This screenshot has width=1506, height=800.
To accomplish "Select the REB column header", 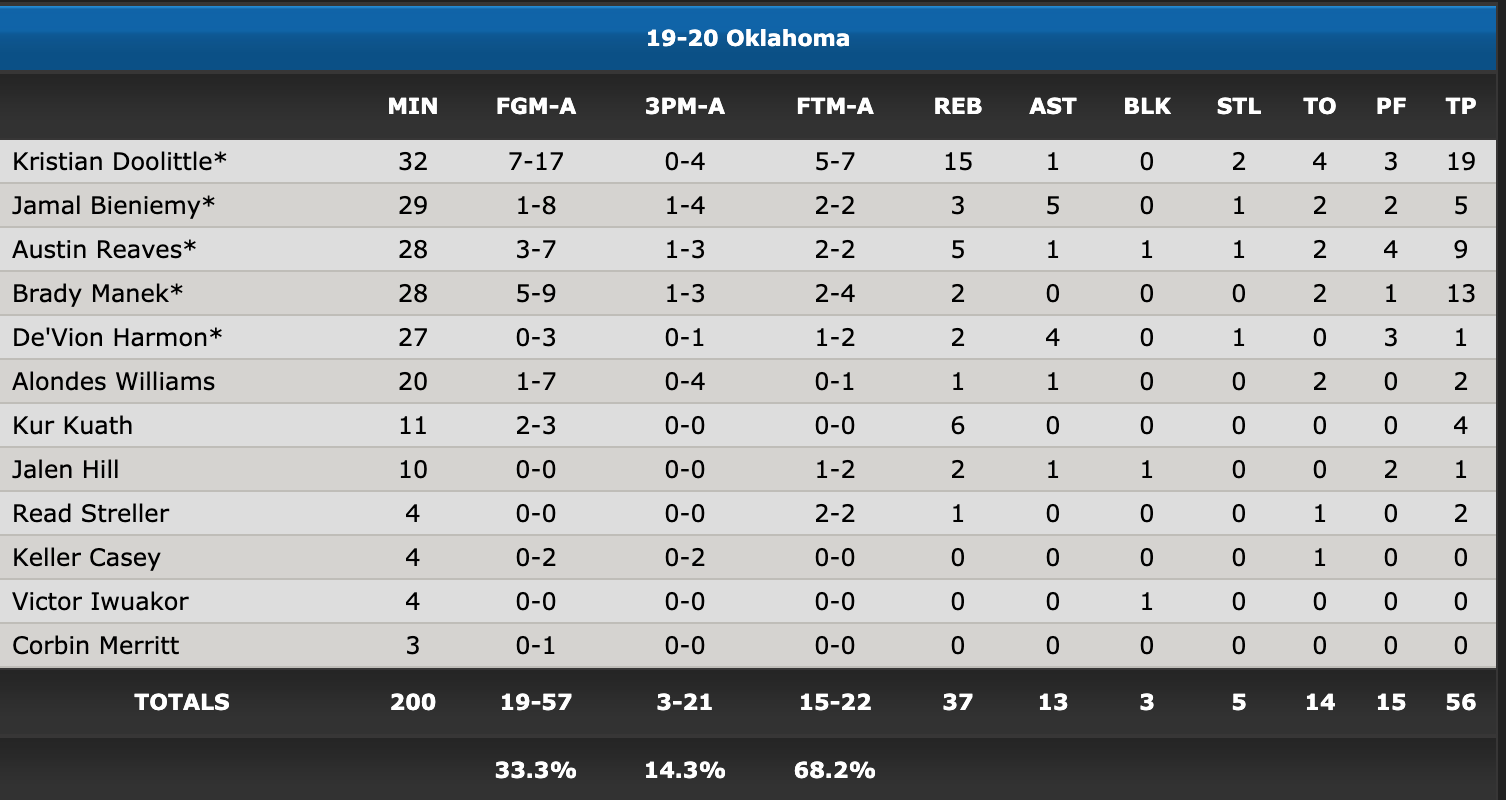I will point(958,106).
